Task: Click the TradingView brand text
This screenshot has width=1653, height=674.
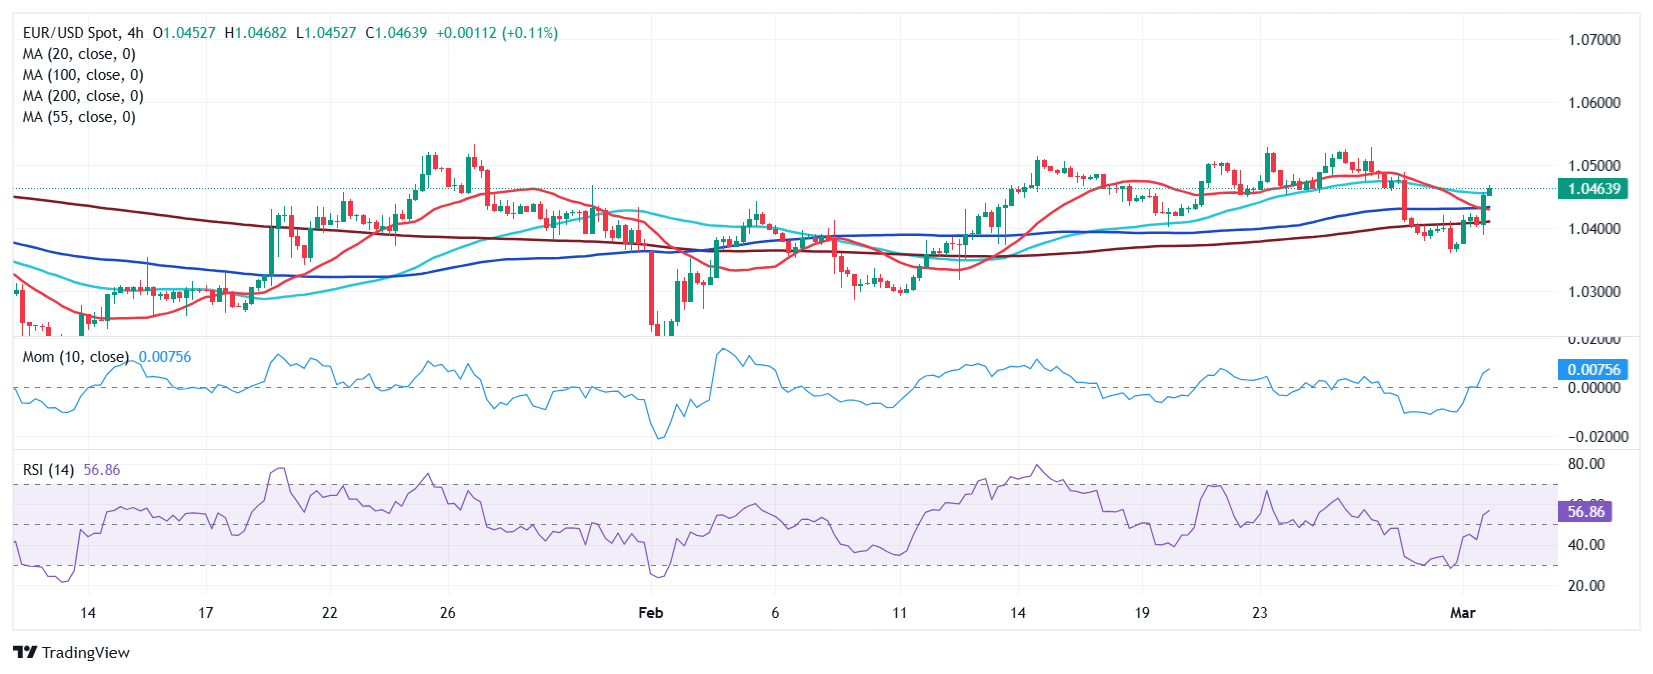Action: 86,652
